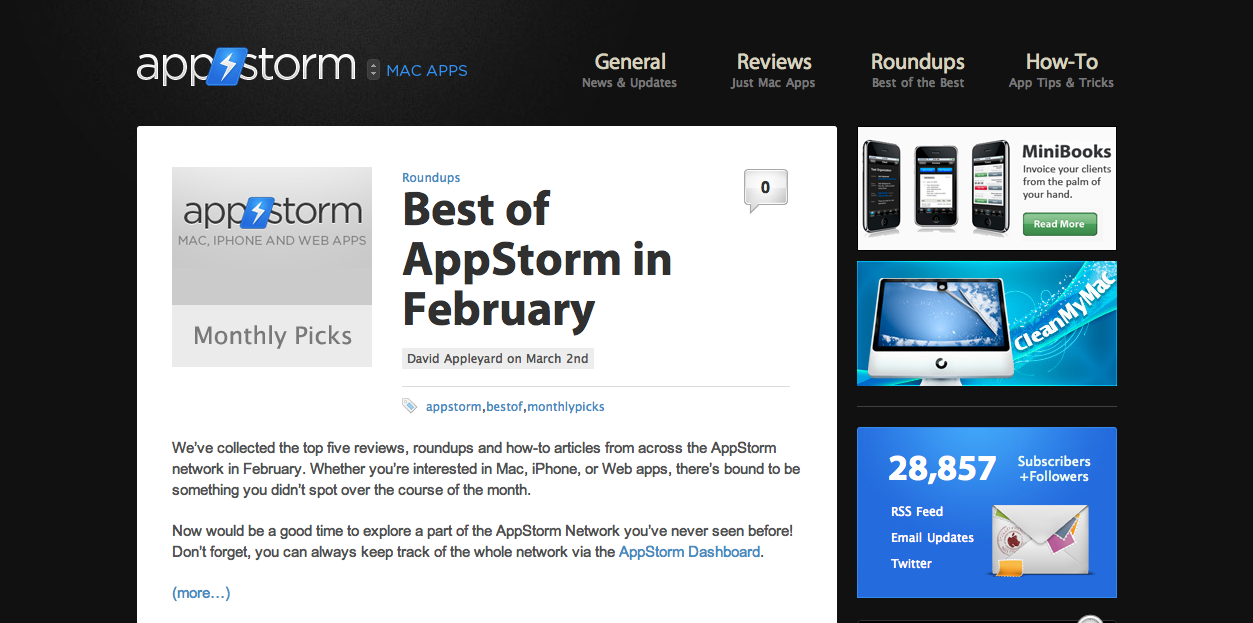
Task: Click the 28,857 subscriber count
Action: (x=942, y=468)
